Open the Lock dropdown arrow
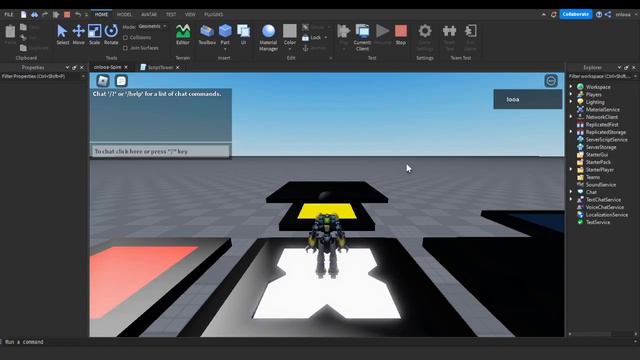Image resolution: width=640 pixels, height=360 pixels. [326, 38]
